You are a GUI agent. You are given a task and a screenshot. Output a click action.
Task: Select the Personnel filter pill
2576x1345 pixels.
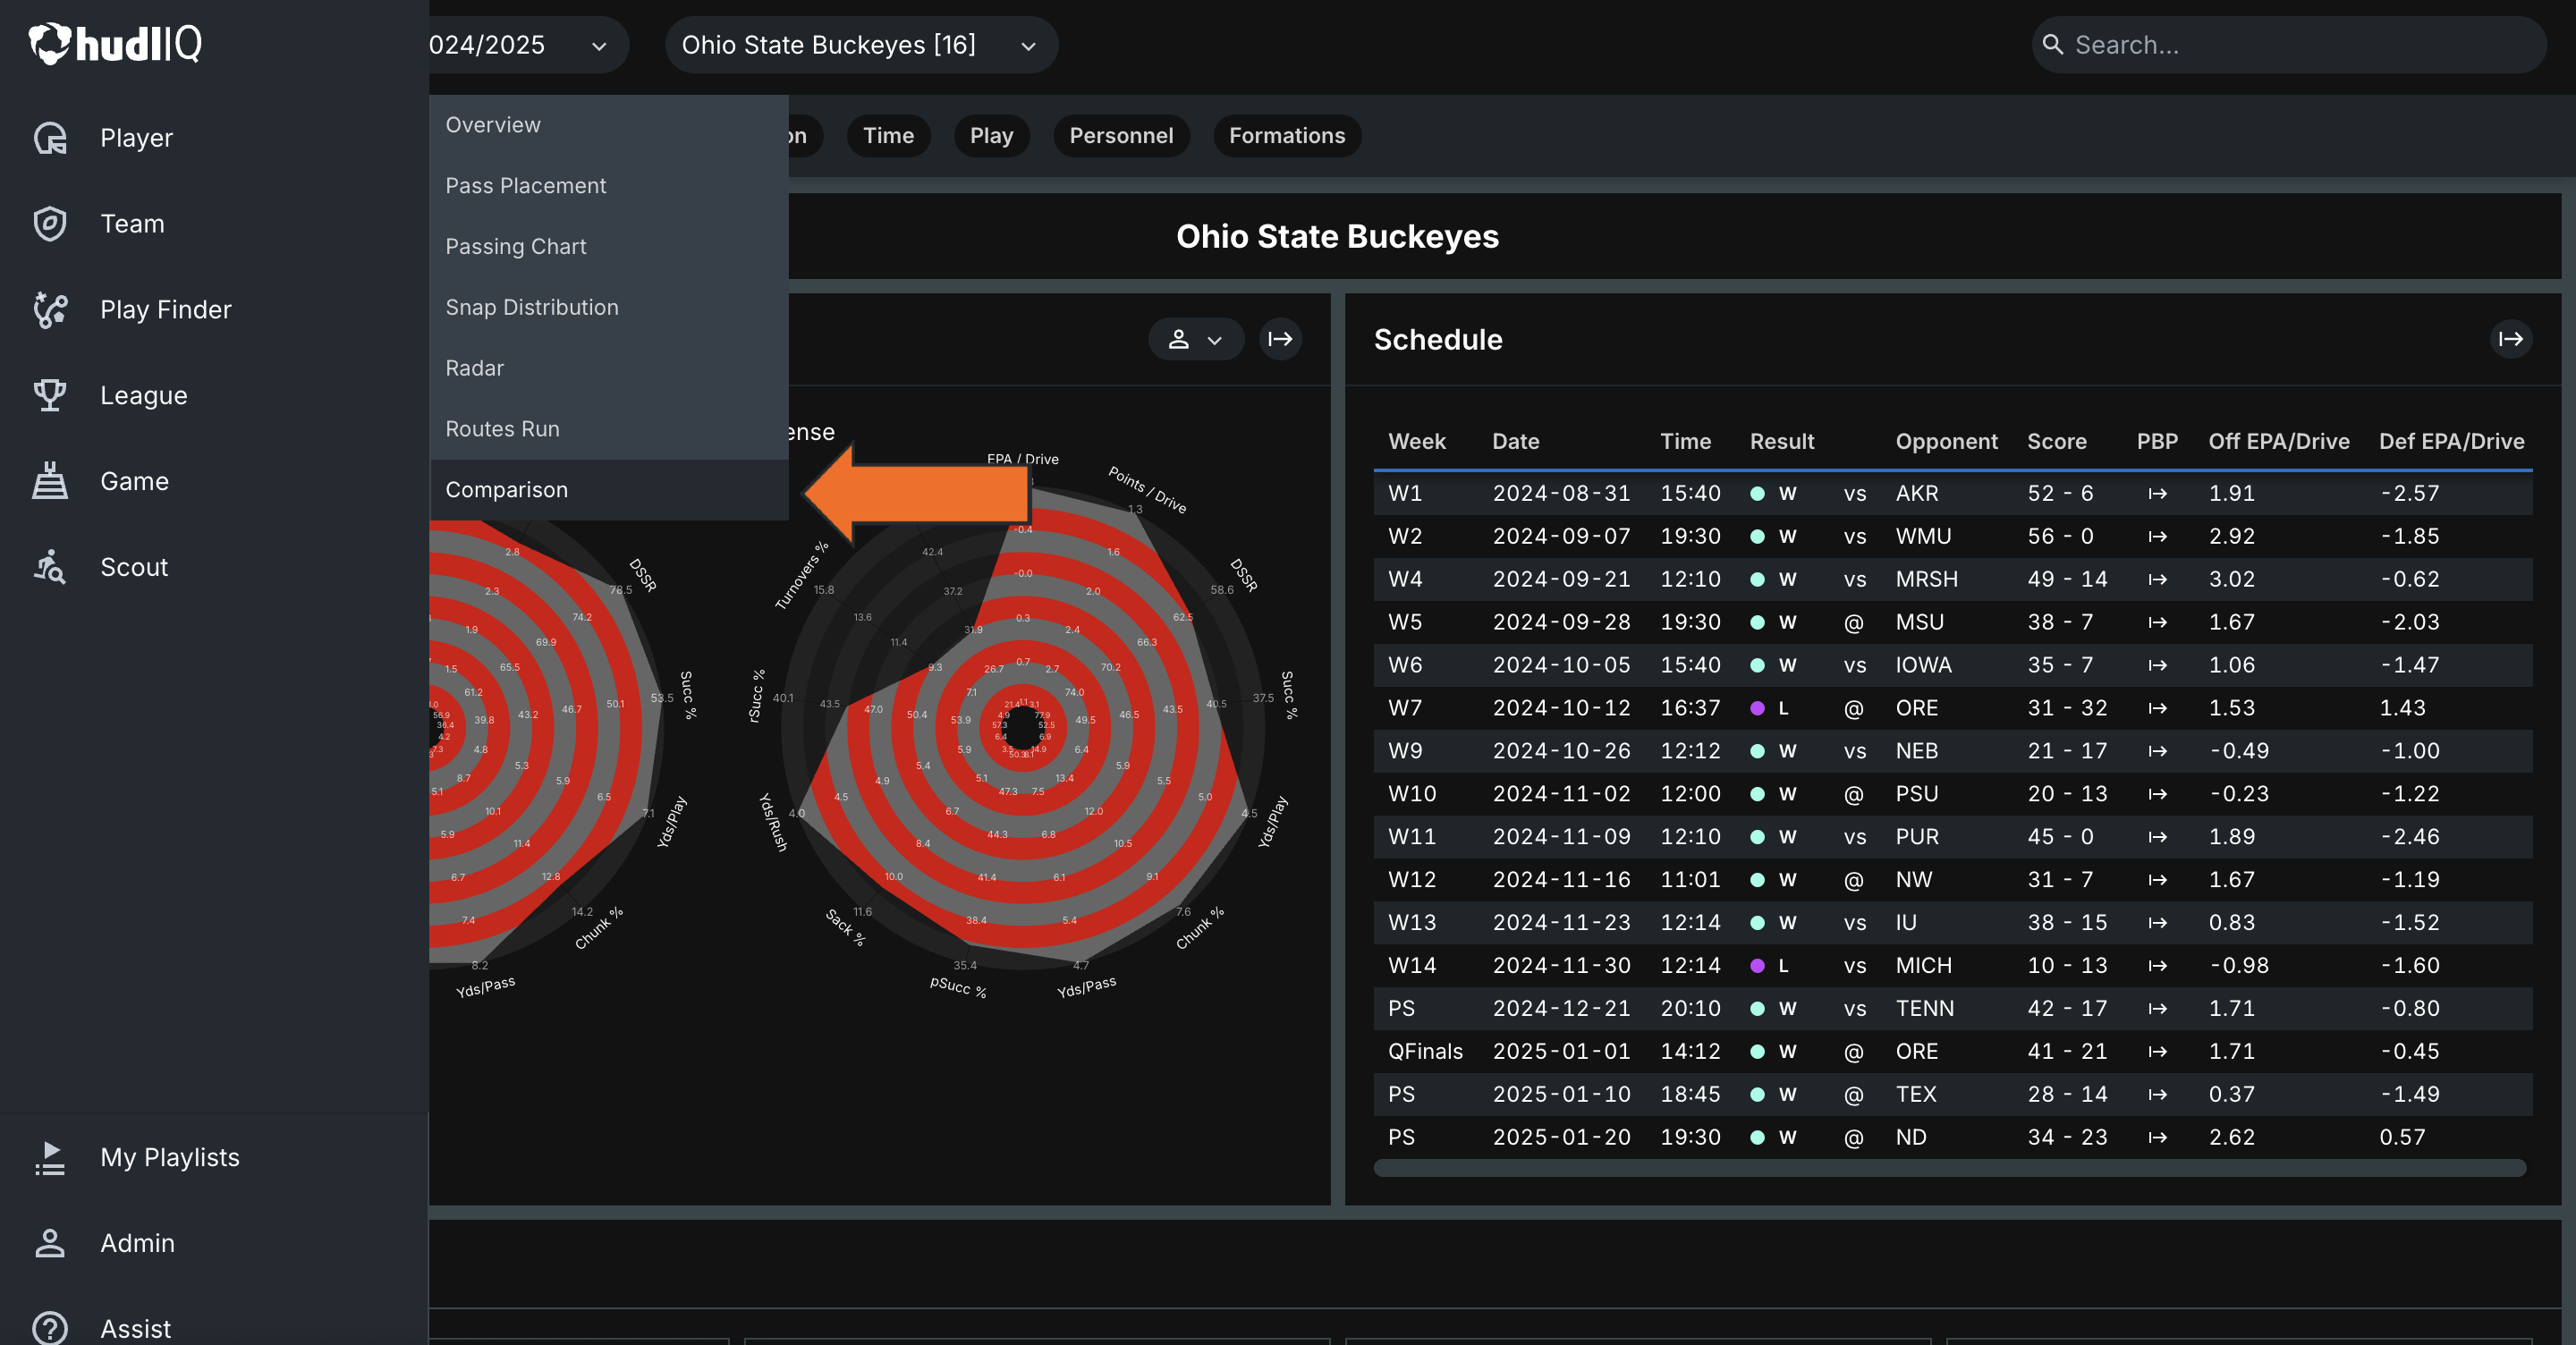coord(1120,136)
